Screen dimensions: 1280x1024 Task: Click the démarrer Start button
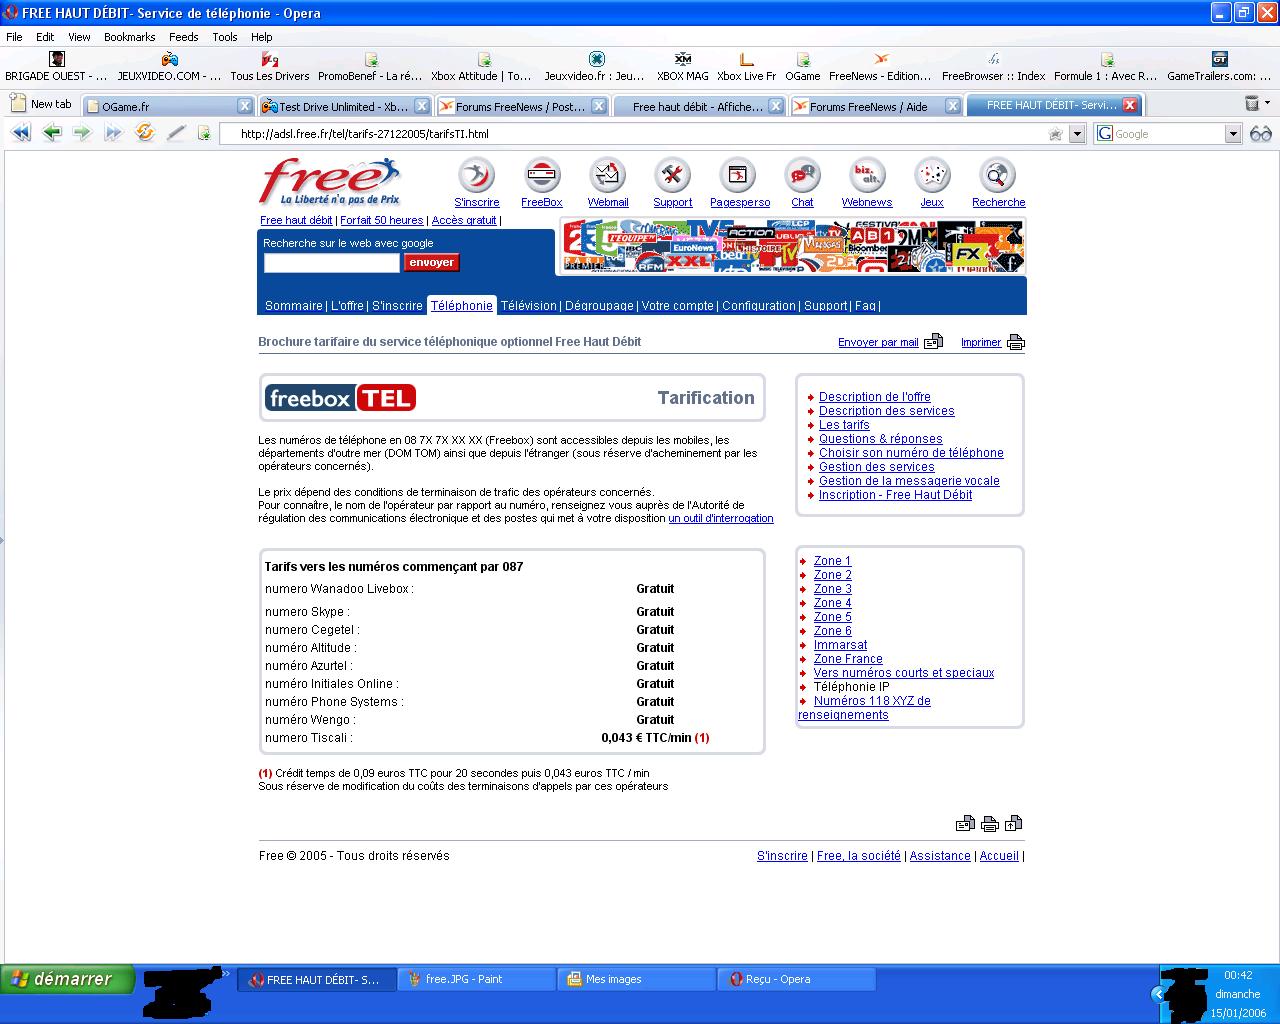(66, 979)
